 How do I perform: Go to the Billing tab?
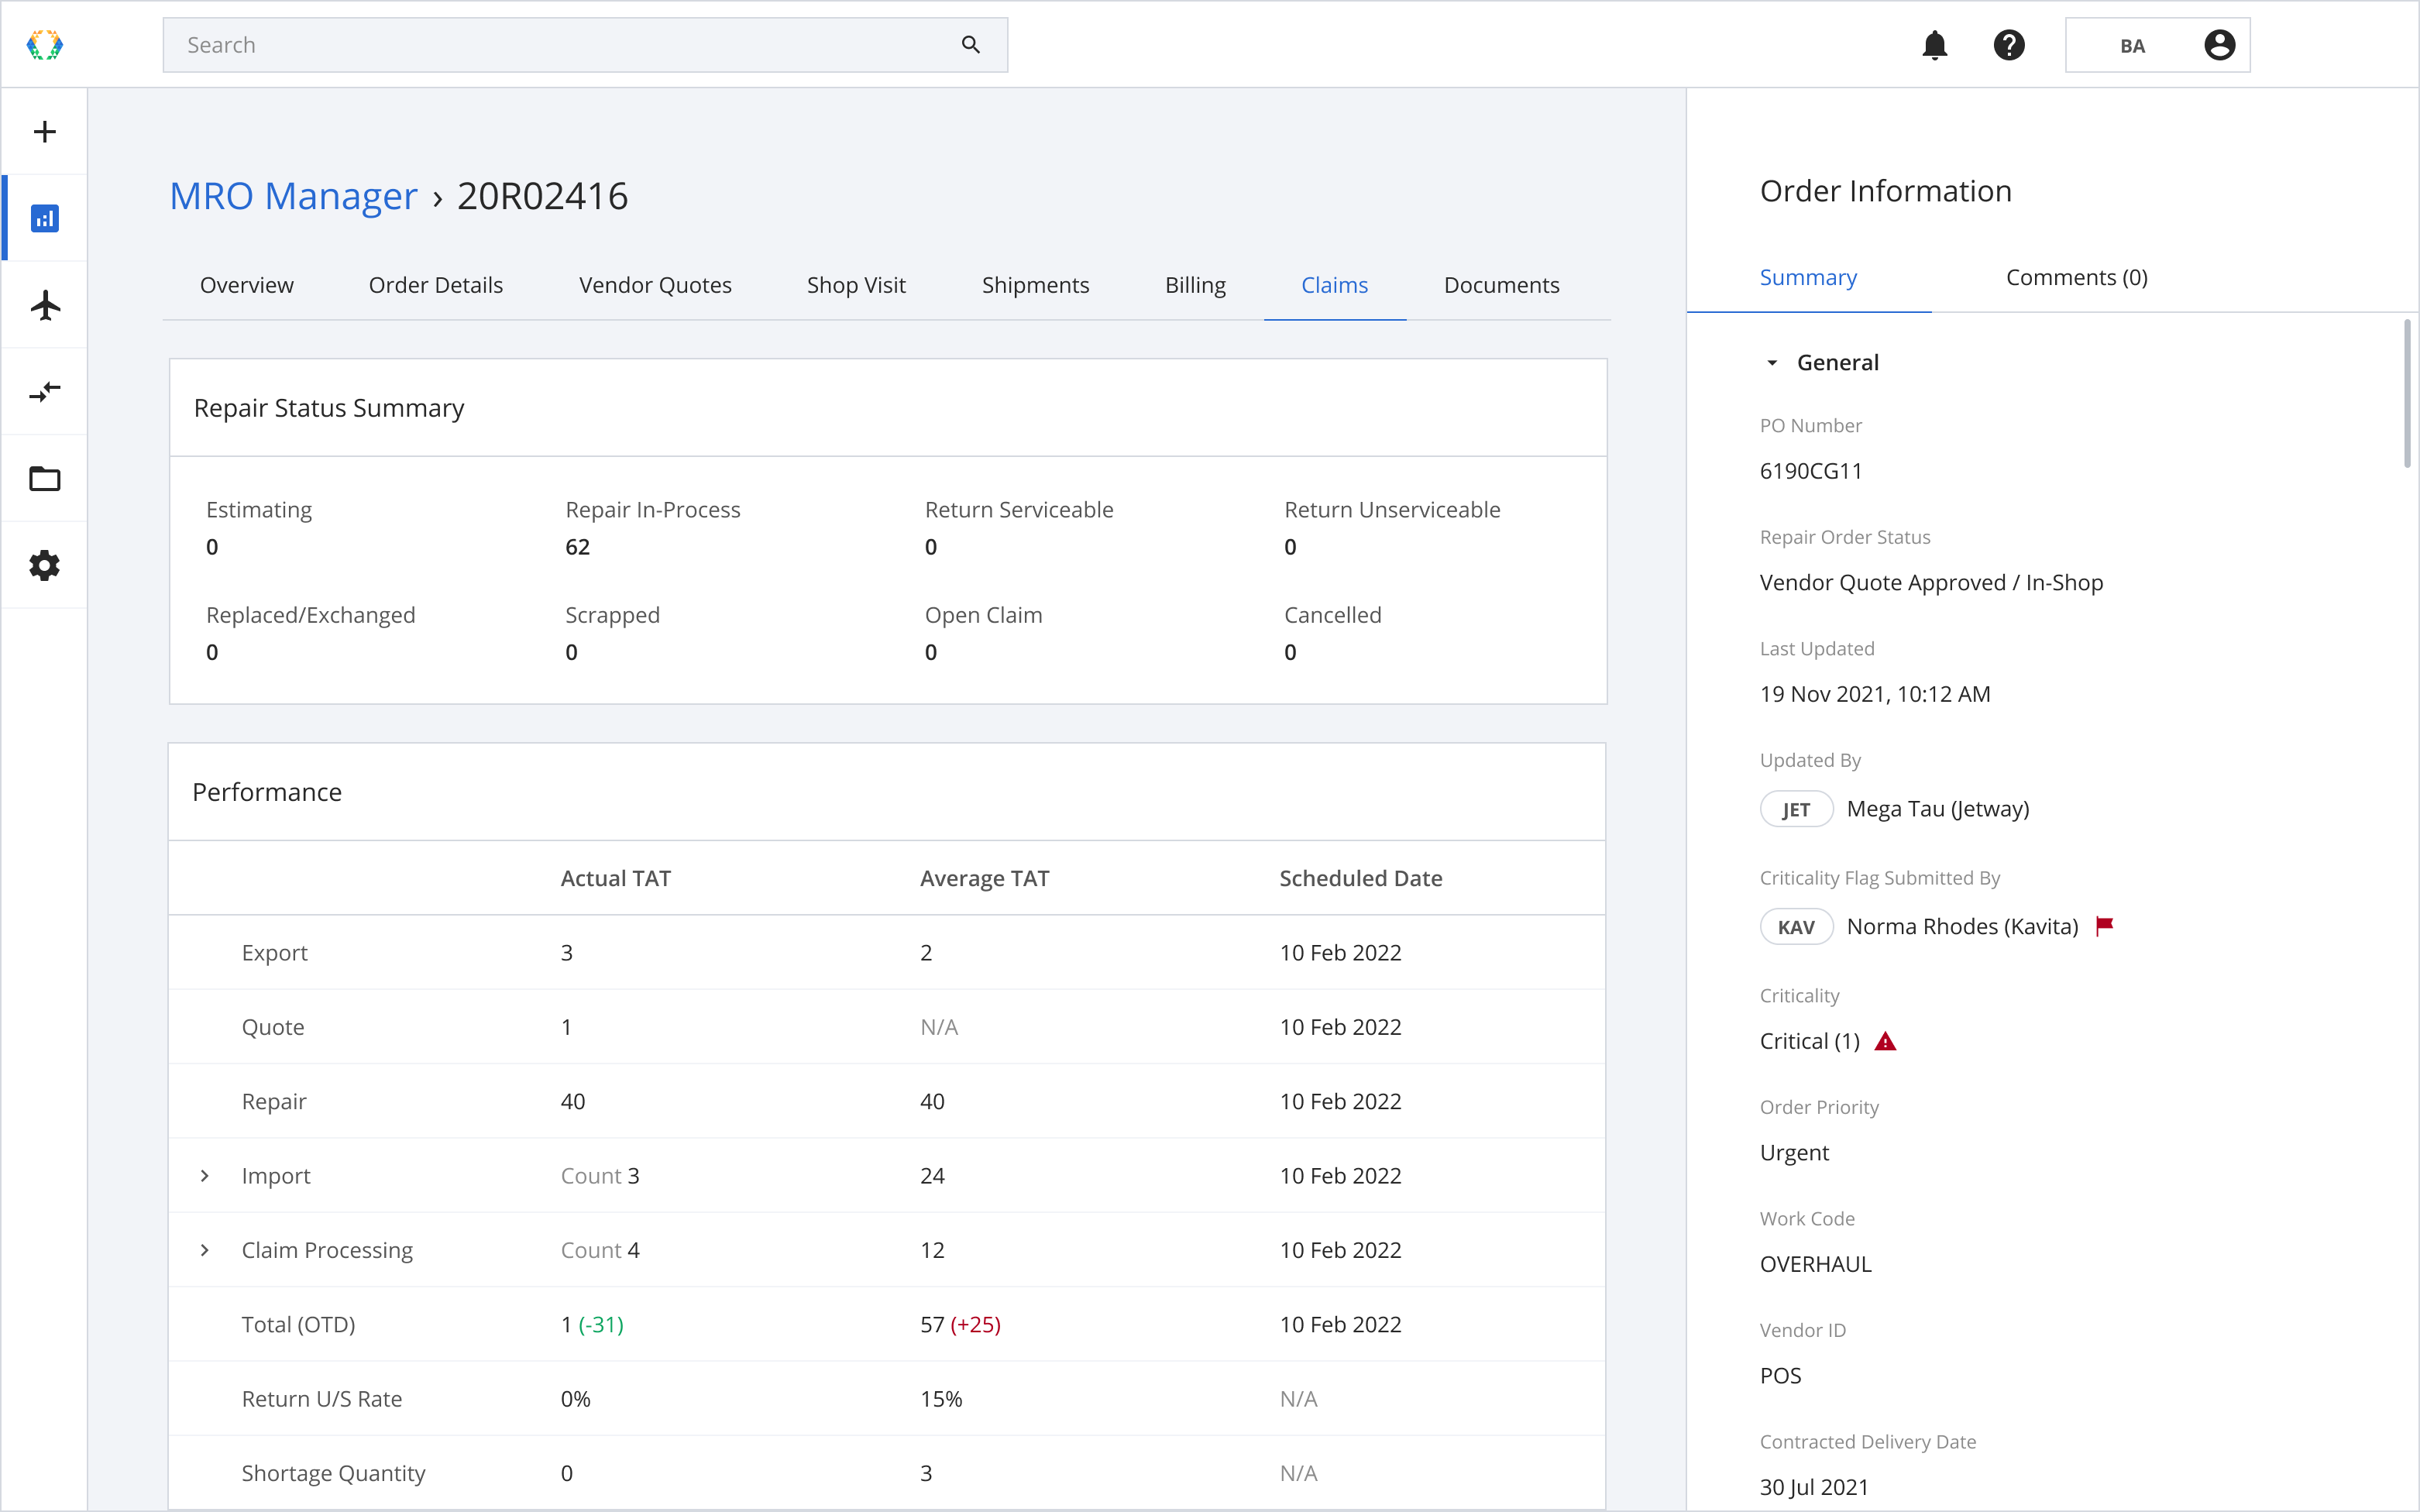(x=1195, y=285)
